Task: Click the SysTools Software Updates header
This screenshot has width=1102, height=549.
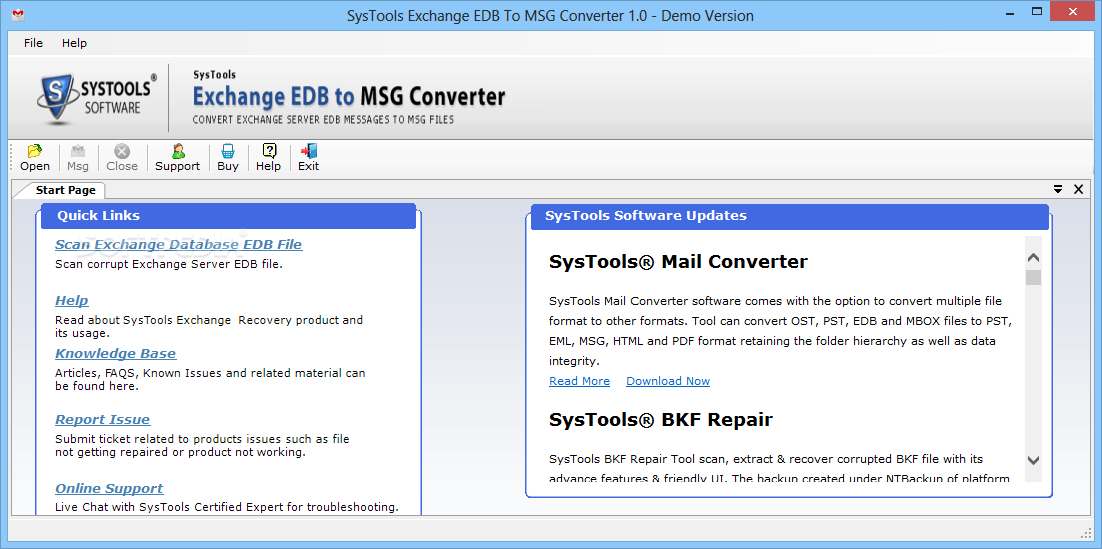Action: (790, 216)
